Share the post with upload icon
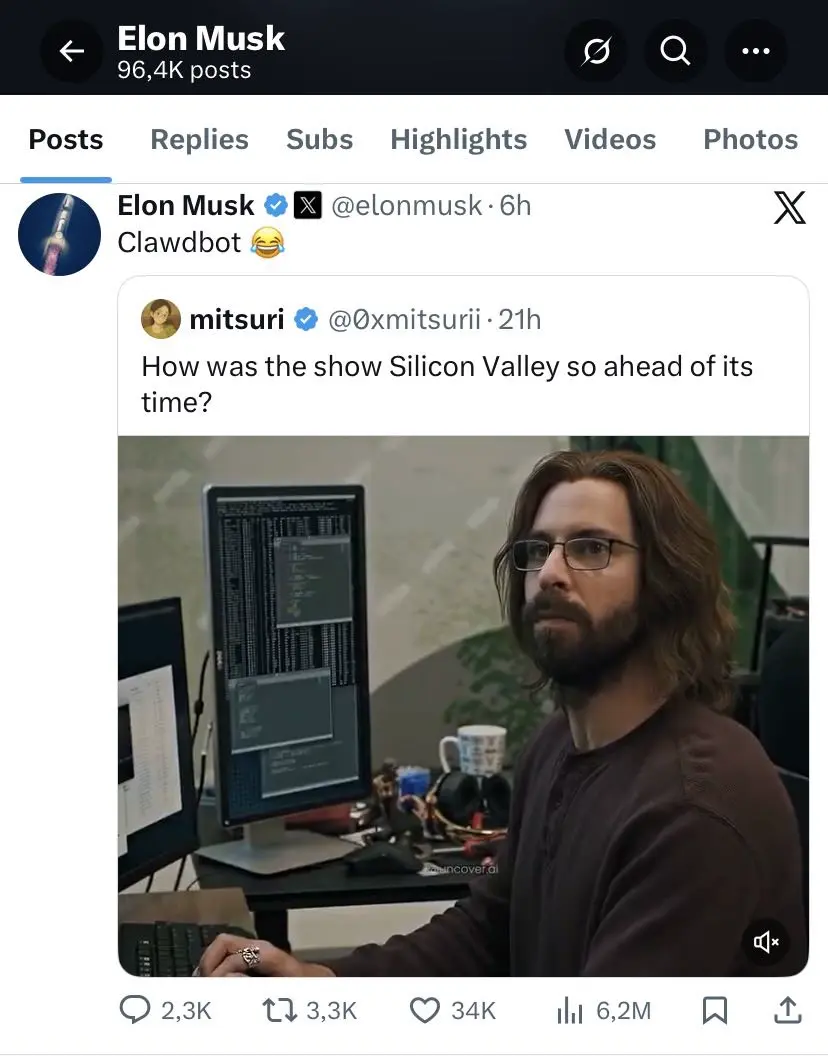Image resolution: width=828 pixels, height=1058 pixels. click(787, 1010)
